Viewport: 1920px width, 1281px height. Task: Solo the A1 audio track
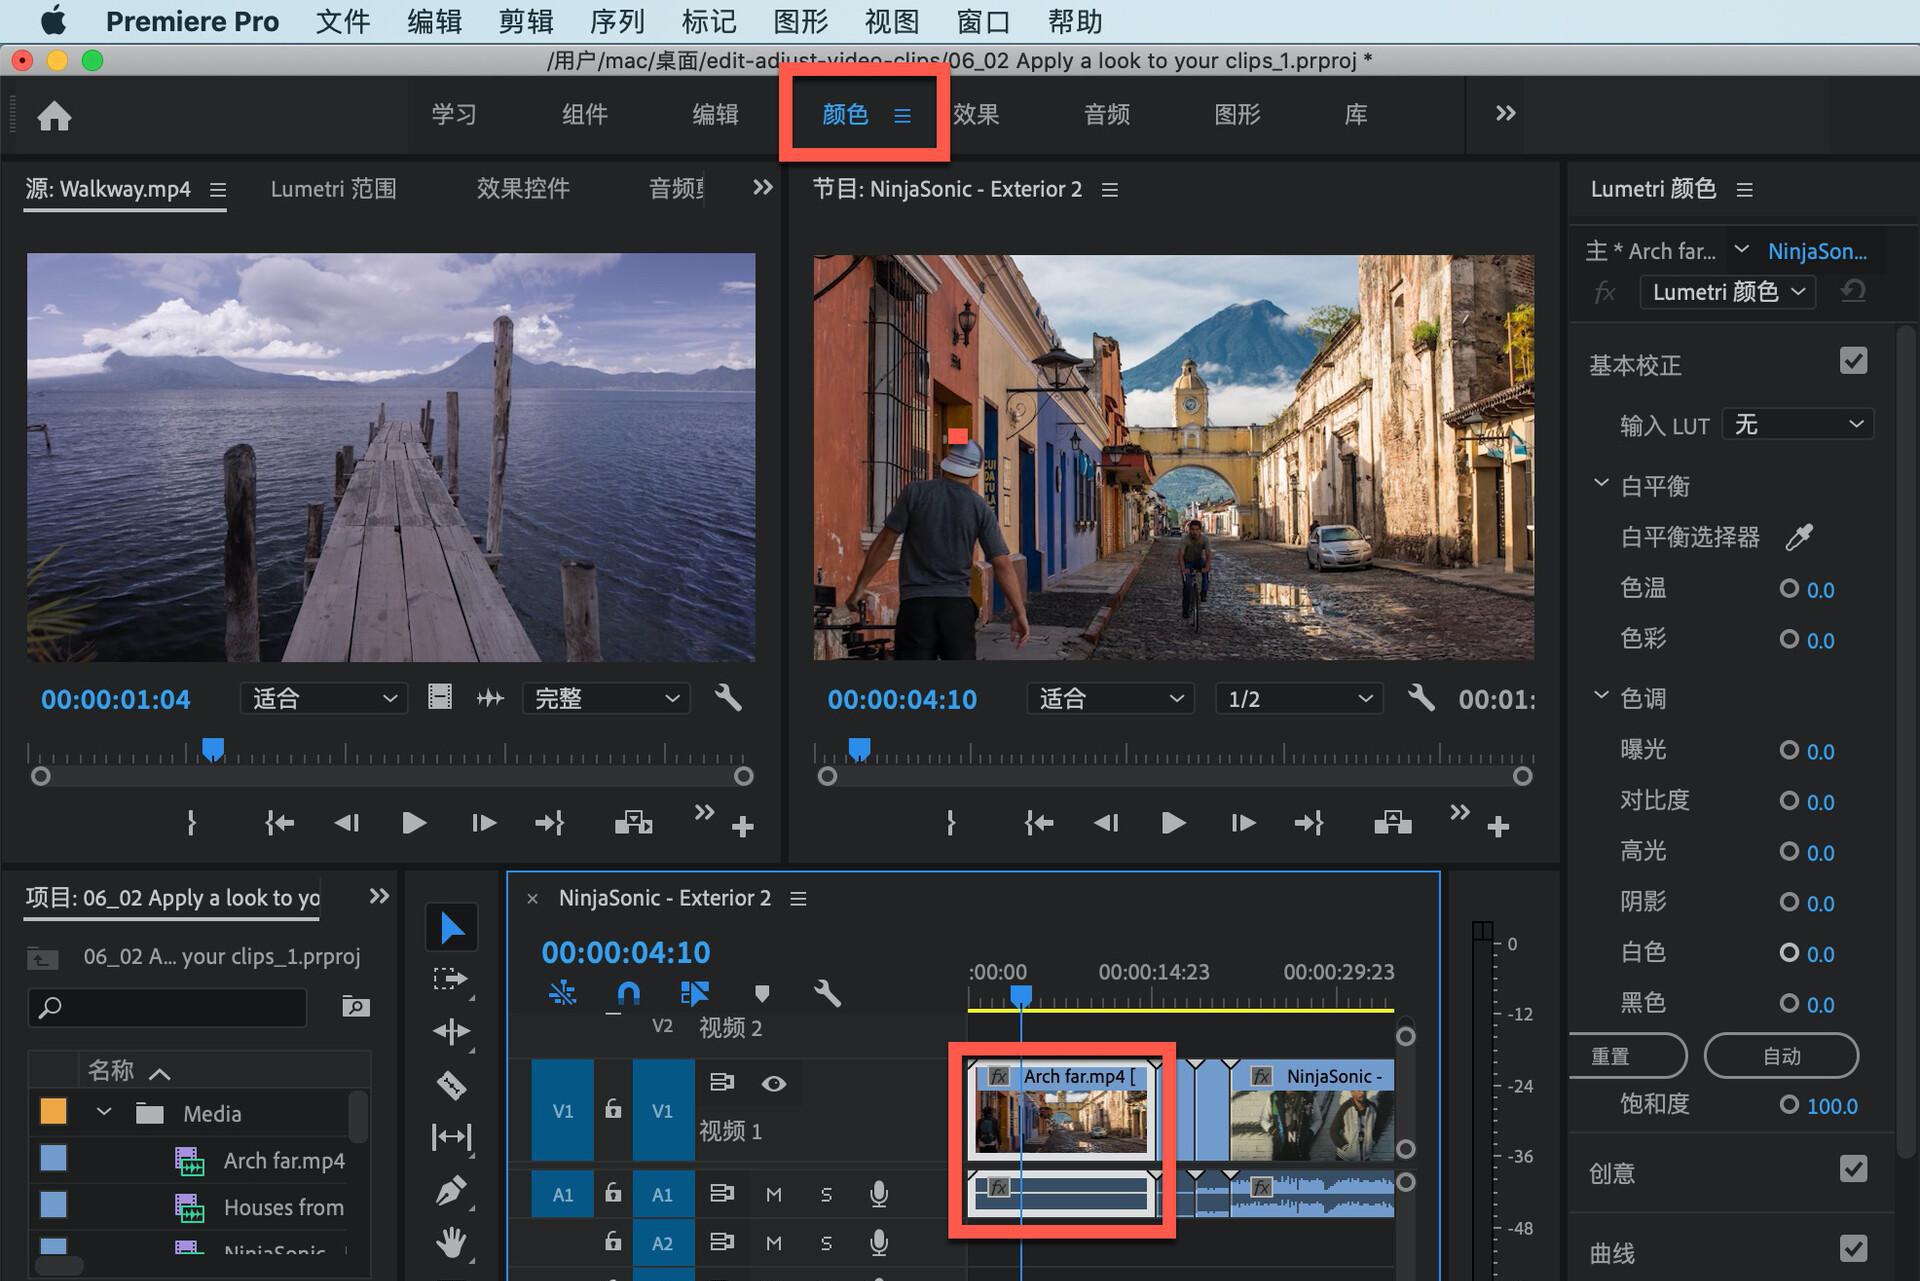pyautogui.click(x=826, y=1194)
